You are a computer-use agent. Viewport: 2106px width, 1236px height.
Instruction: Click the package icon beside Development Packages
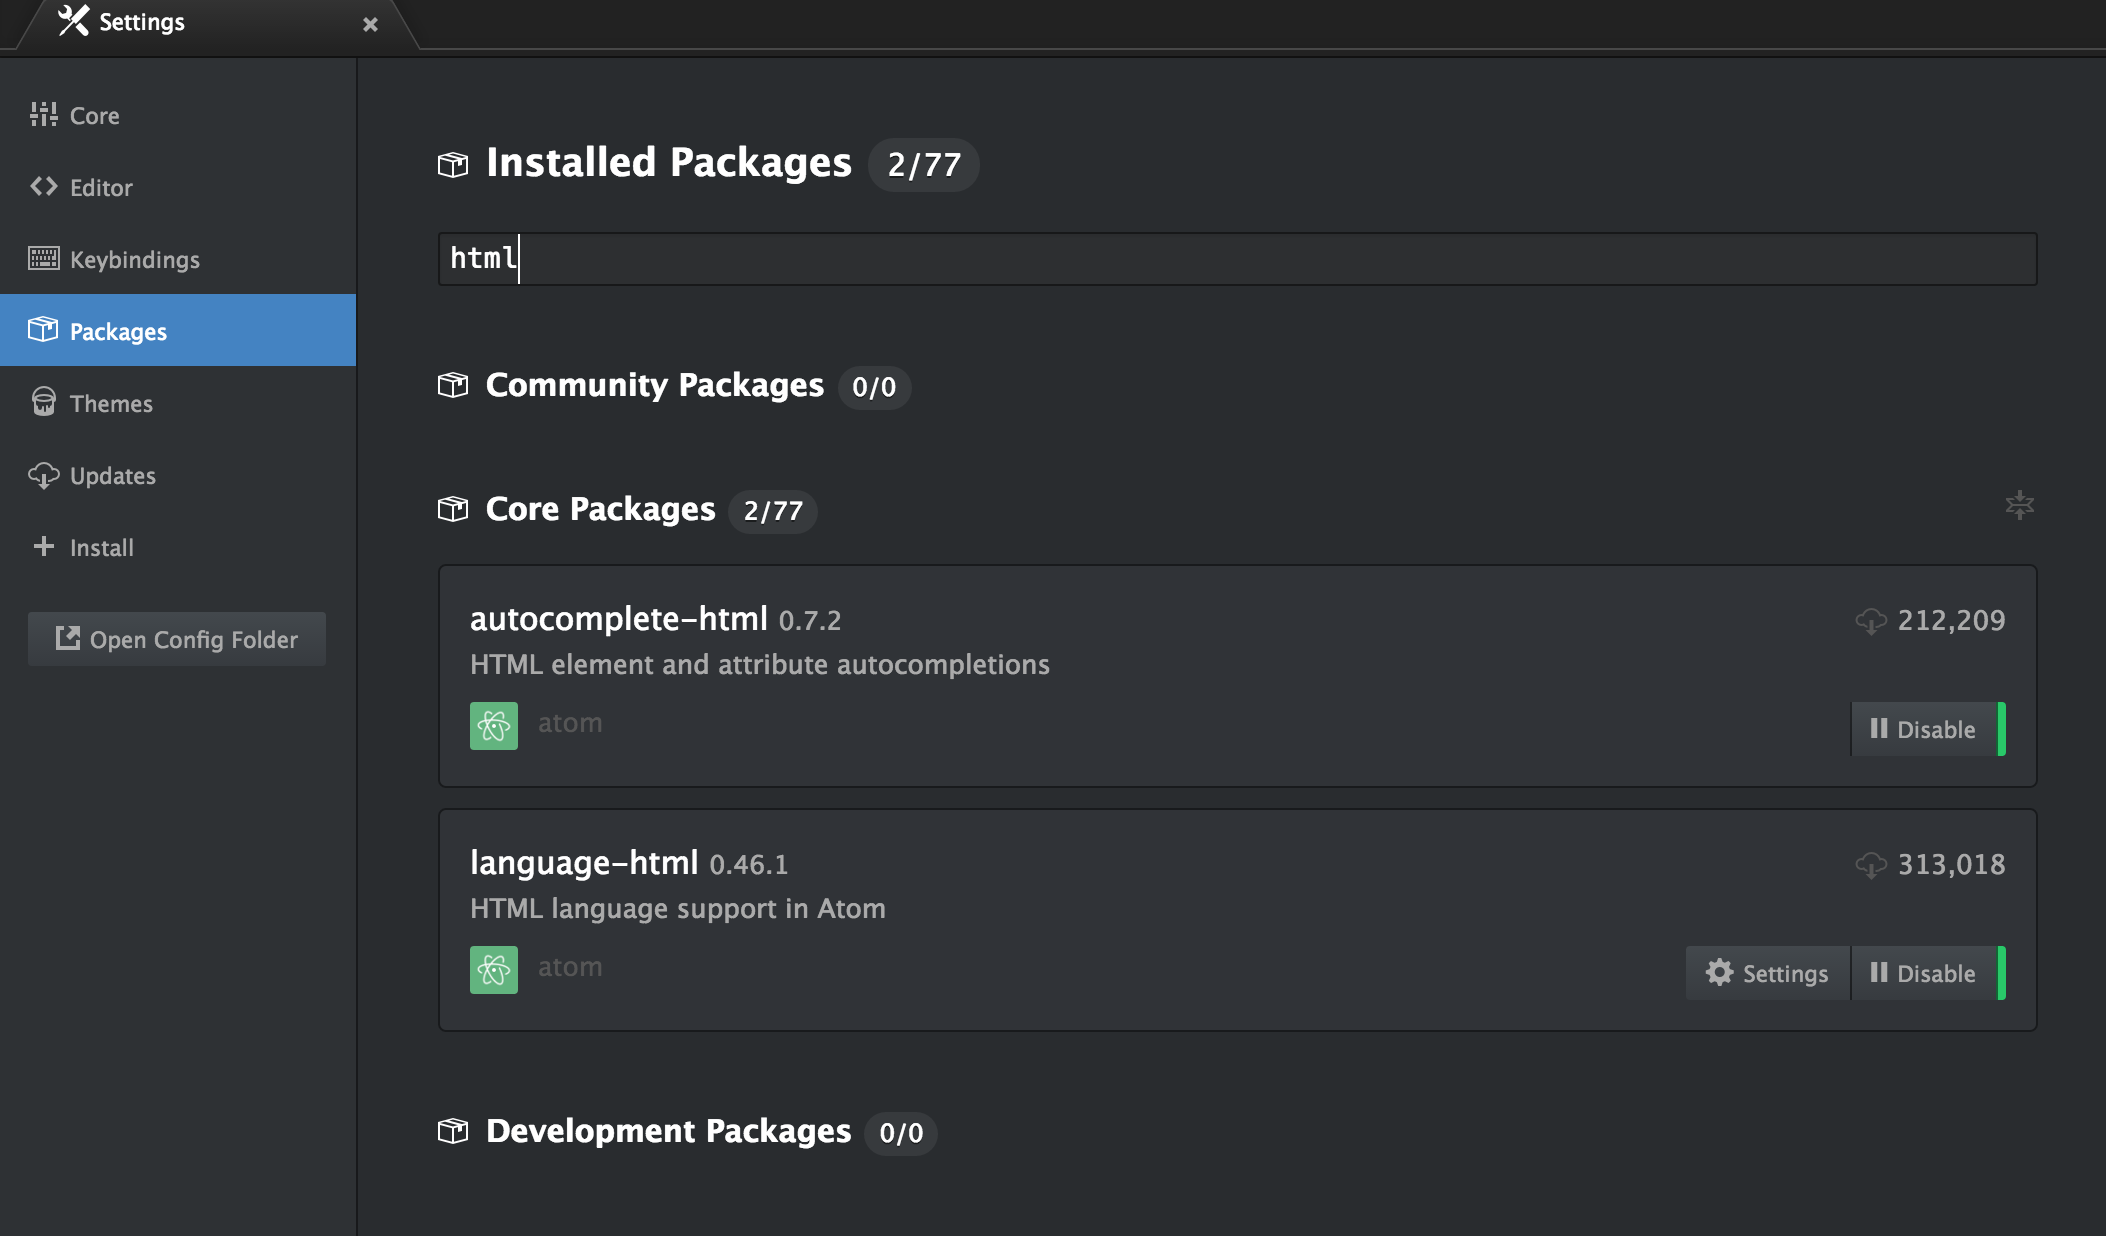coord(453,1131)
